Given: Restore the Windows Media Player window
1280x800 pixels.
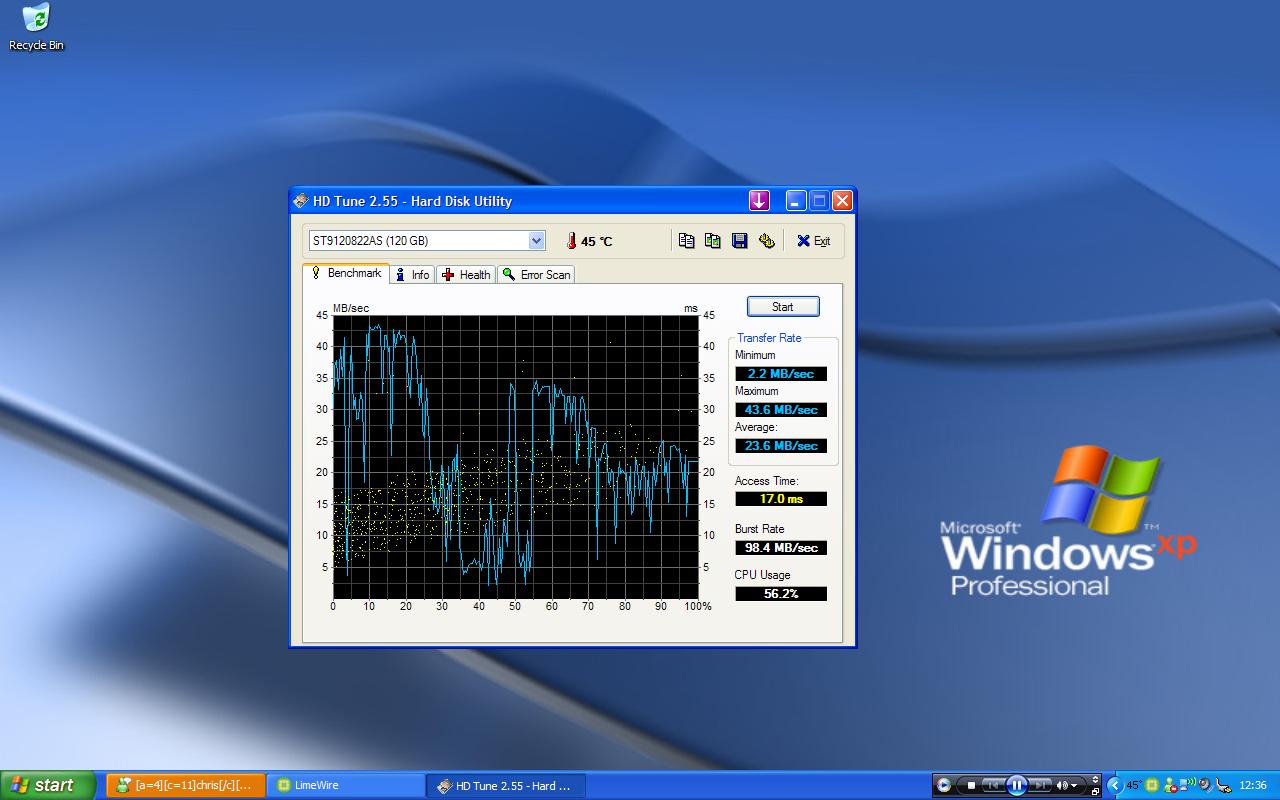Looking at the screenshot, I should [x=1095, y=792].
